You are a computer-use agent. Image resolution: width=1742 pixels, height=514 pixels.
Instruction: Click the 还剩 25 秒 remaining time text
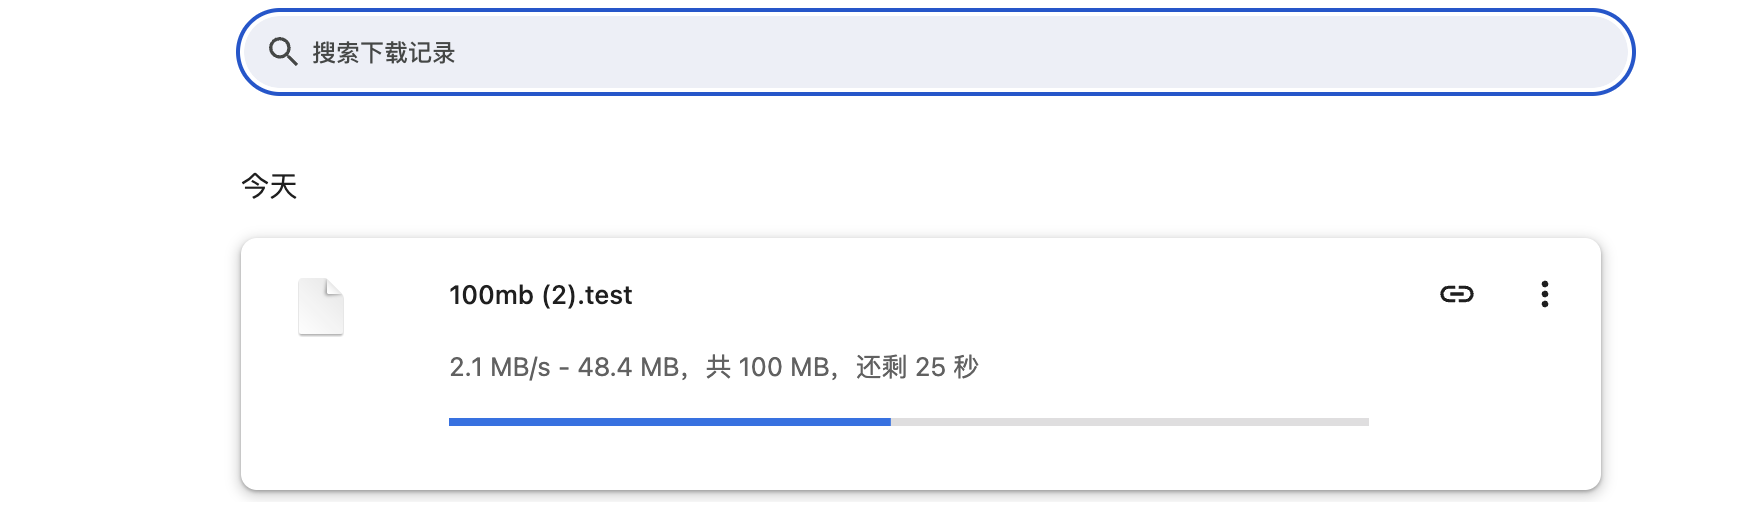[917, 367]
